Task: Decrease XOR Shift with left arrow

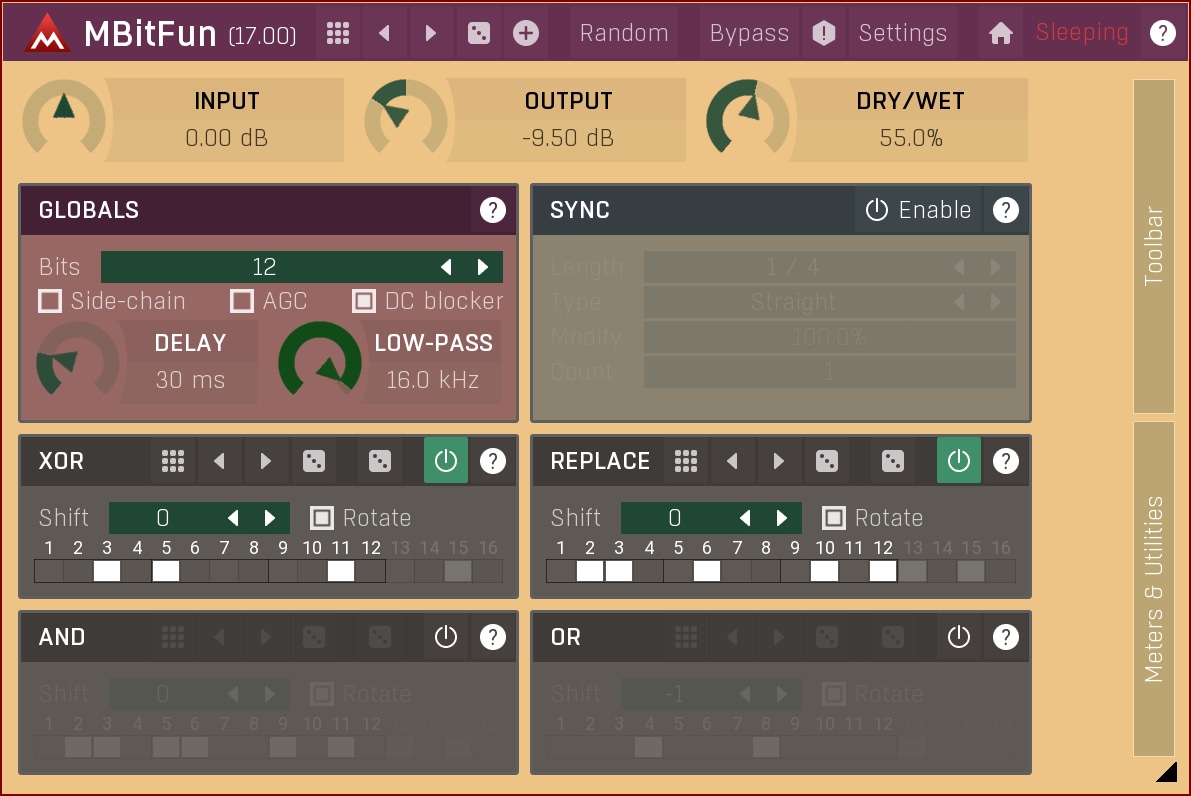Action: (x=233, y=518)
